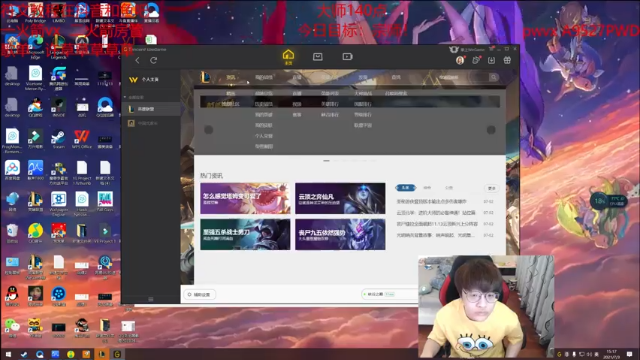The image size is (640, 360).
Task: Open 个人主页 in the WeGame sidebar
Action: tap(151, 80)
